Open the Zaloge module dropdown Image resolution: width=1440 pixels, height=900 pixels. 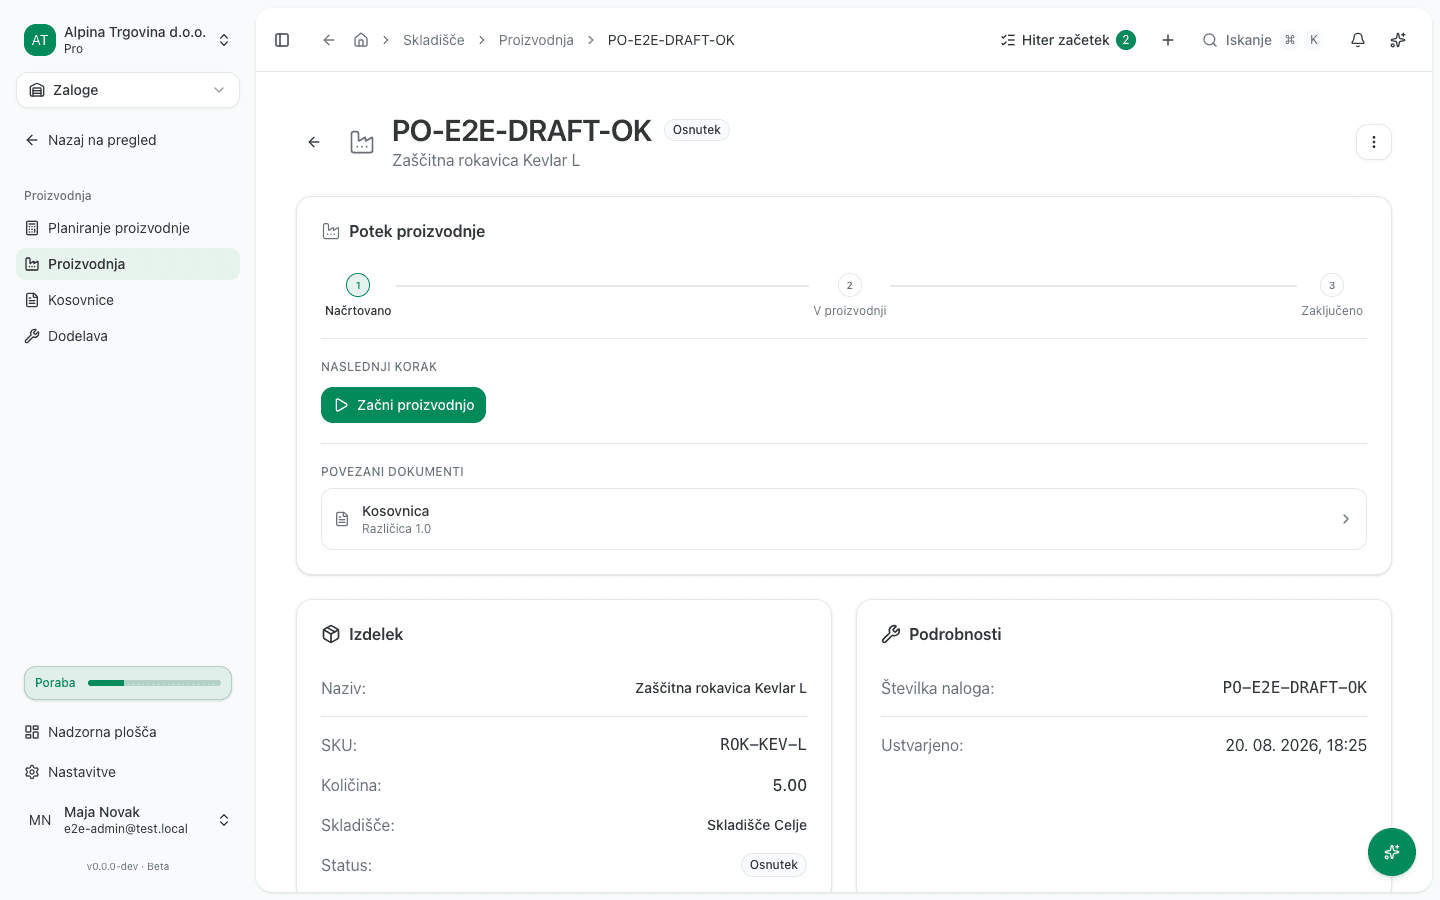tap(128, 90)
